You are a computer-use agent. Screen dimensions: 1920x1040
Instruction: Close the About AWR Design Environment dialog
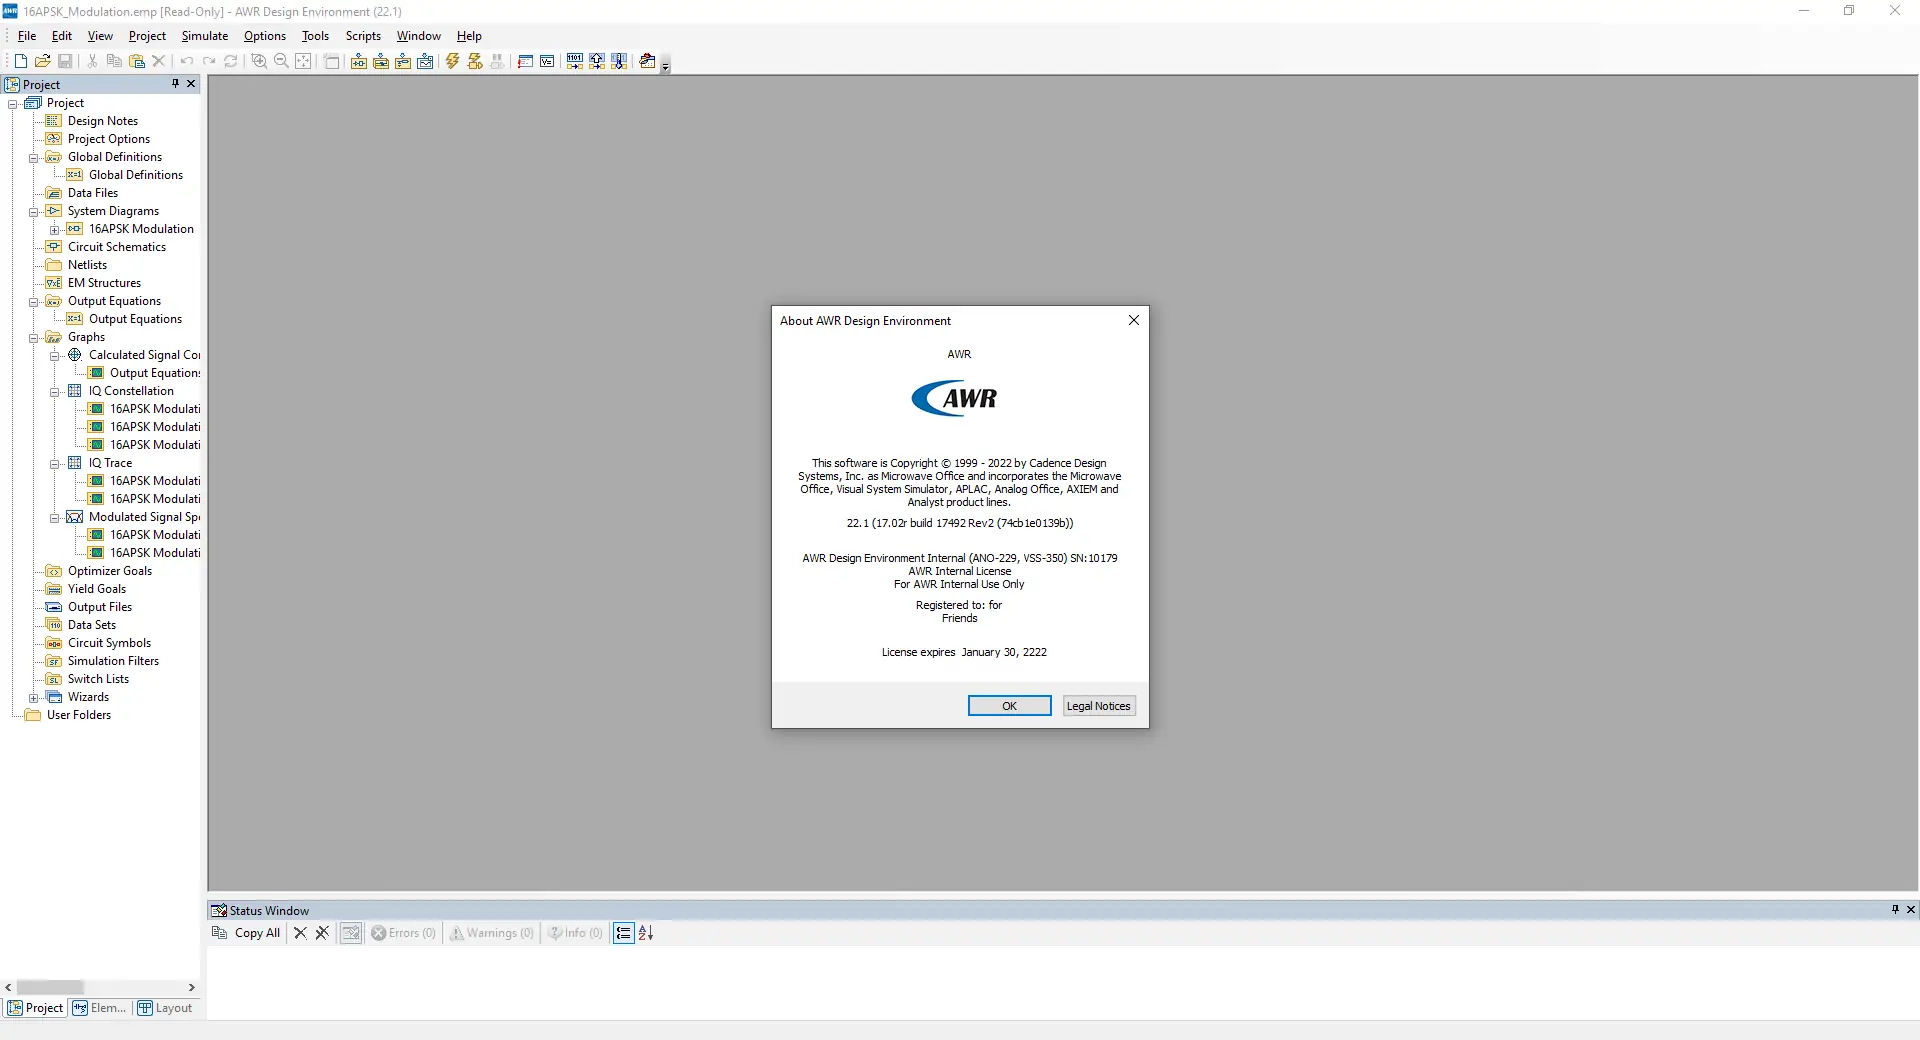click(1133, 320)
